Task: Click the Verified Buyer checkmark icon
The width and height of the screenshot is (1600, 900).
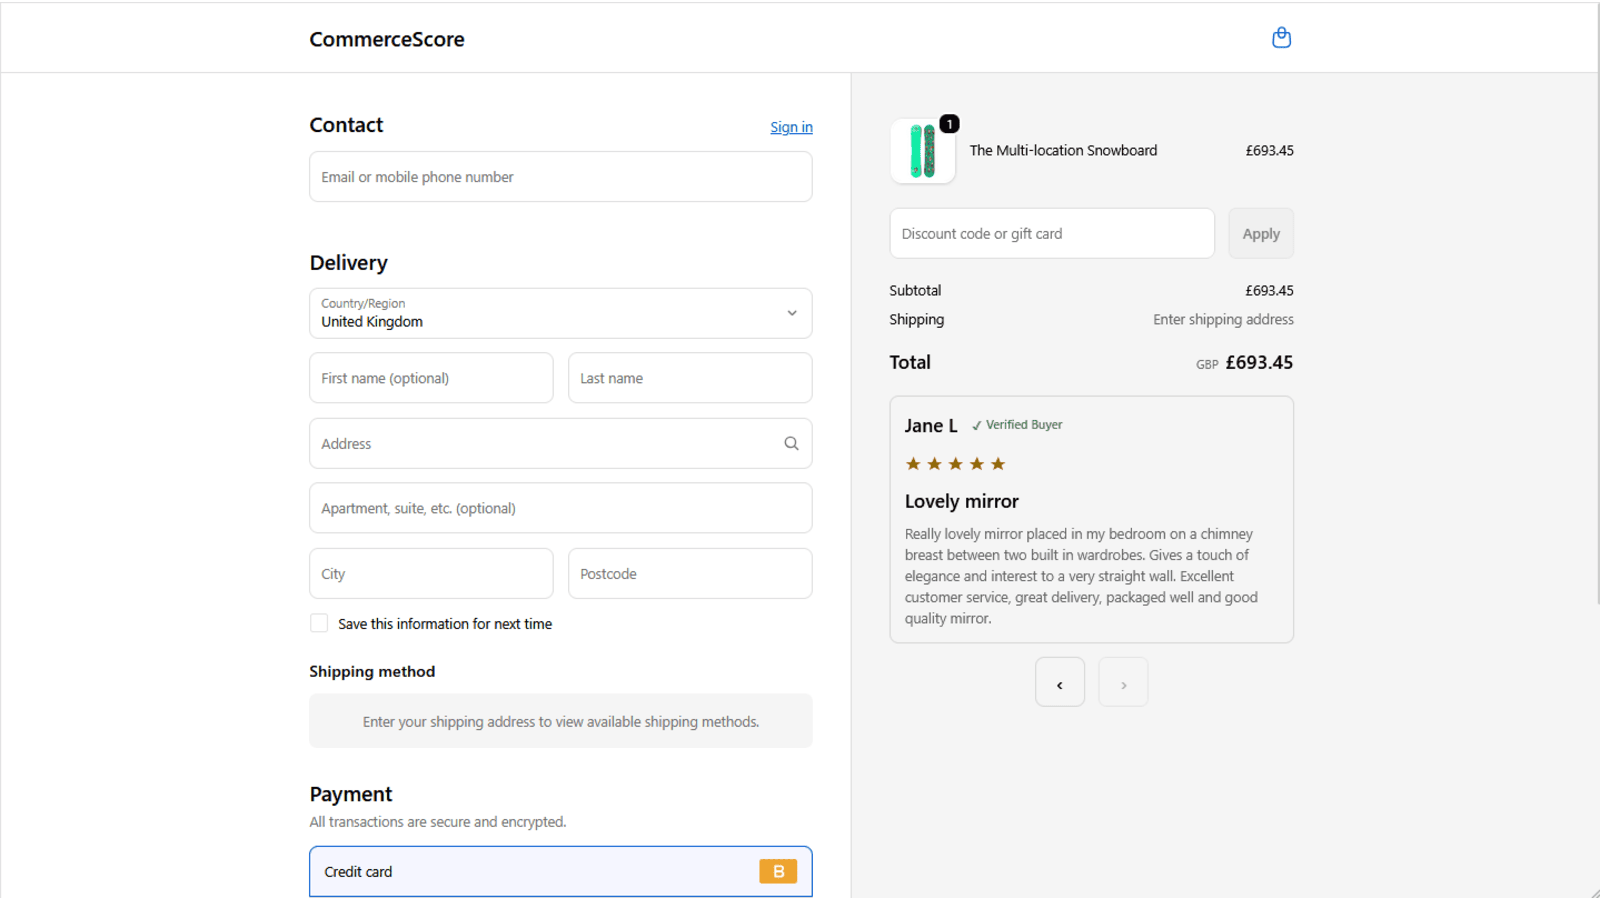Action: tap(977, 424)
